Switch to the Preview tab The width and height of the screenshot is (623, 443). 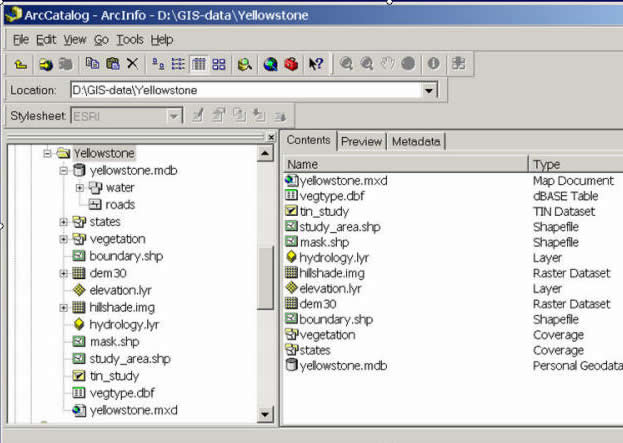[x=361, y=141]
